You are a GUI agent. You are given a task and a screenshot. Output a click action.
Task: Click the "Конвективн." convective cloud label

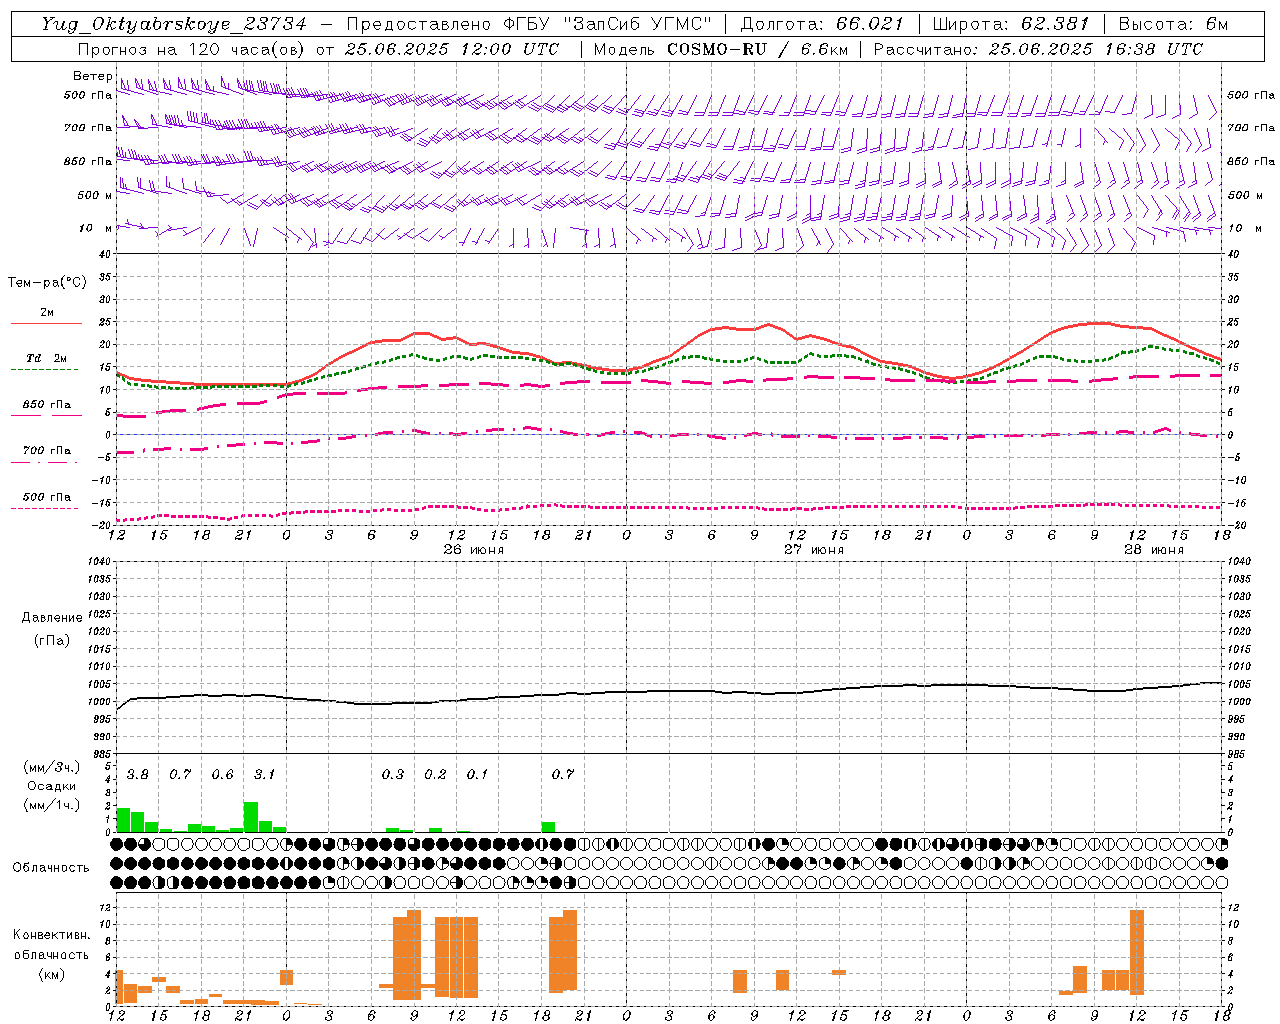(x=51, y=935)
